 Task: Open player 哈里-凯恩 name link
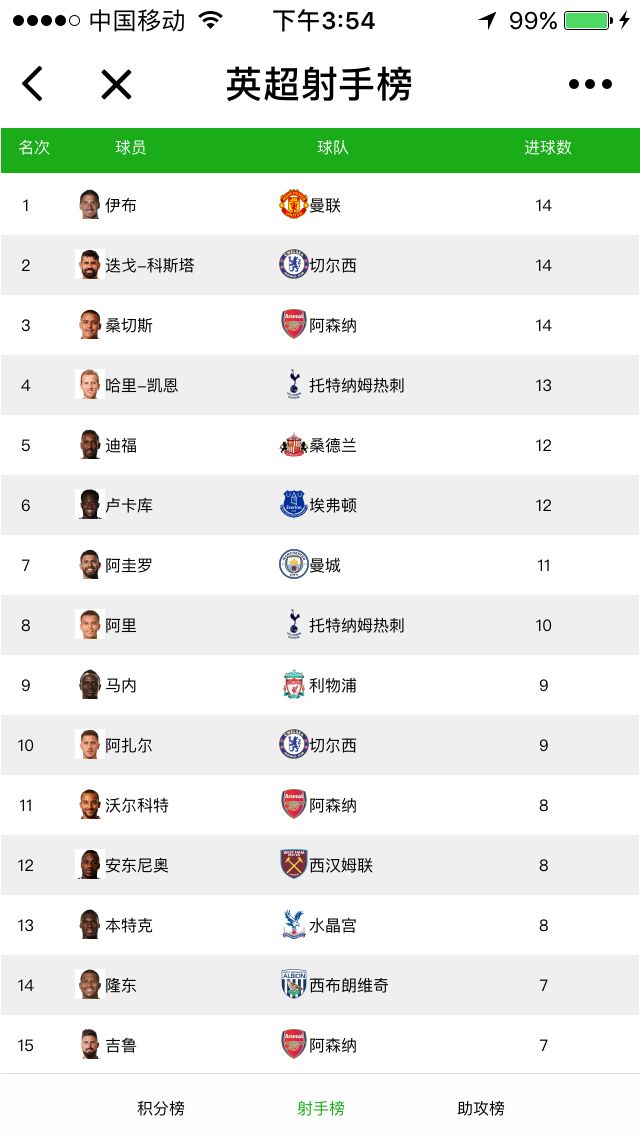[142, 385]
